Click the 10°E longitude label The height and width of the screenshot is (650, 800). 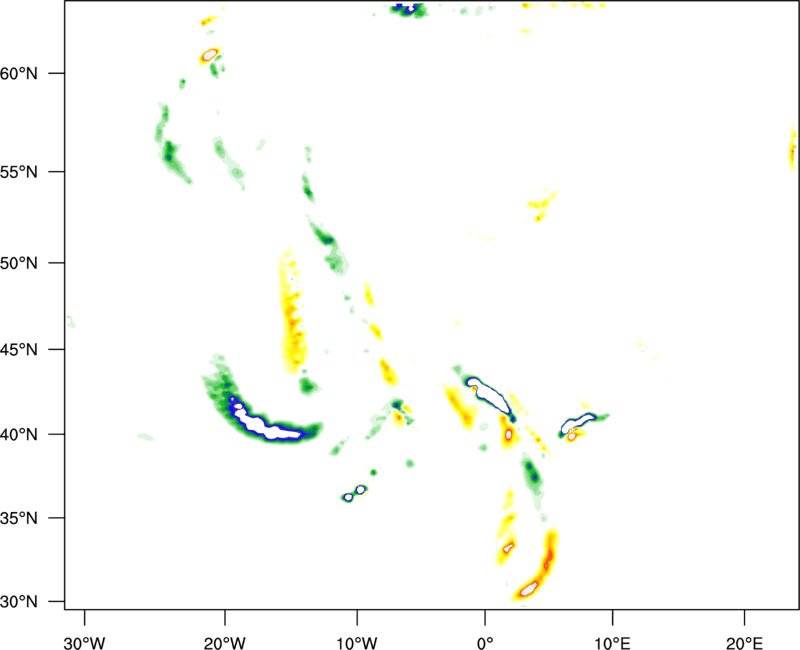pos(612,643)
